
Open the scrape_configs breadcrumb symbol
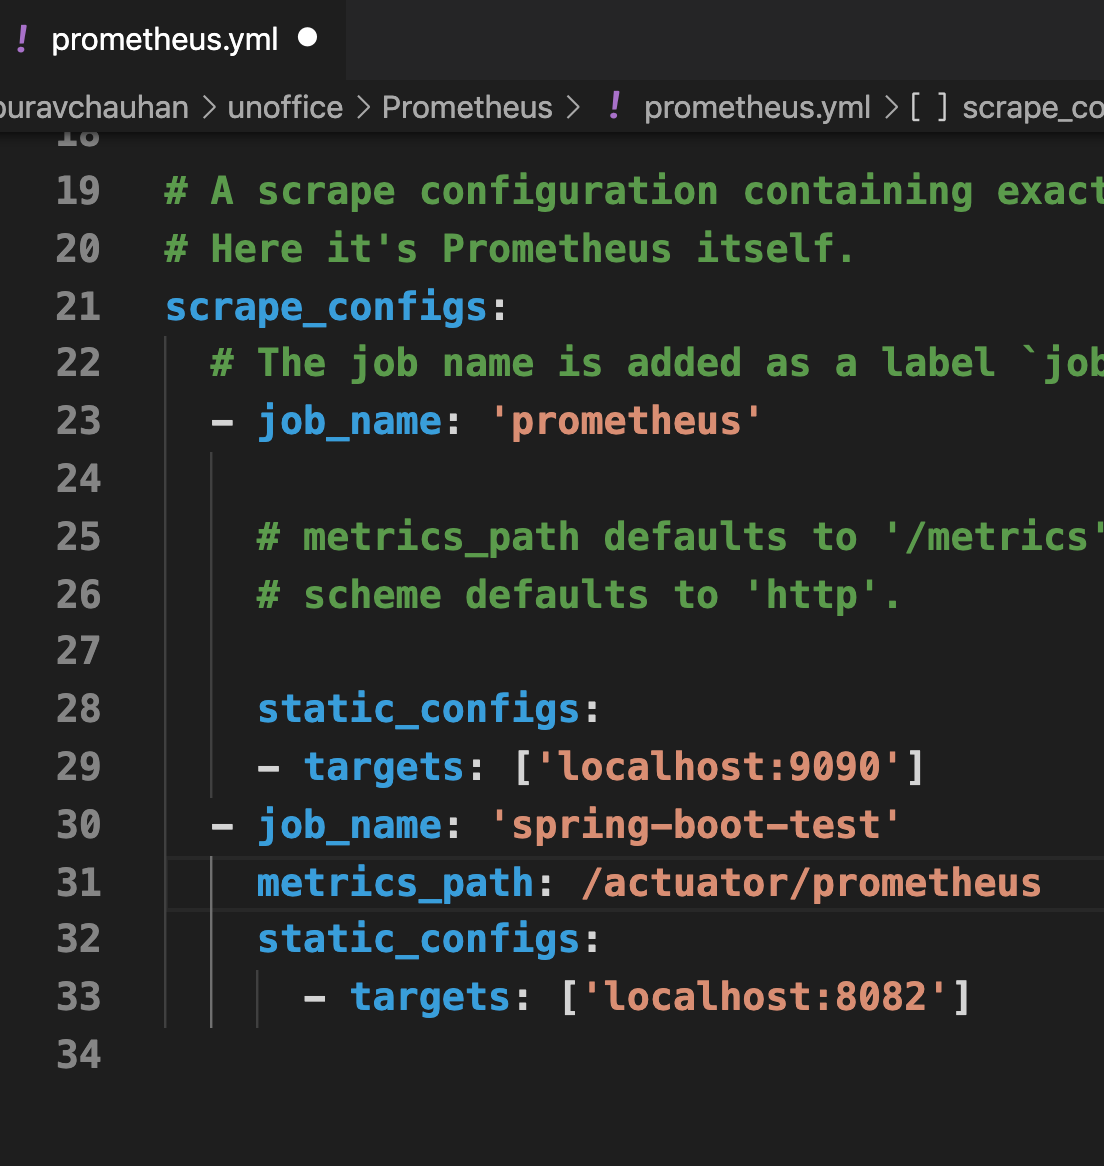(x=1033, y=108)
